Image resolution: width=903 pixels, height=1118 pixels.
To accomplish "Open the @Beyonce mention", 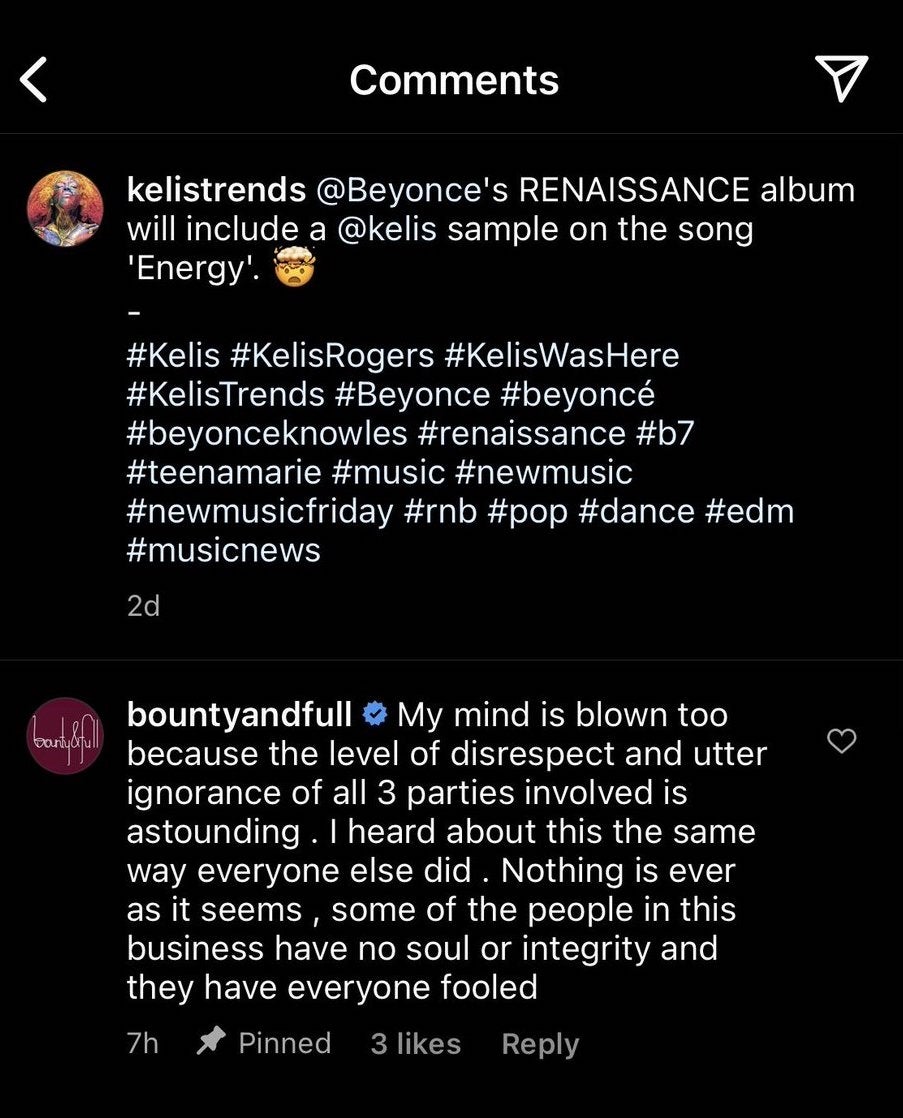I will [390, 189].
